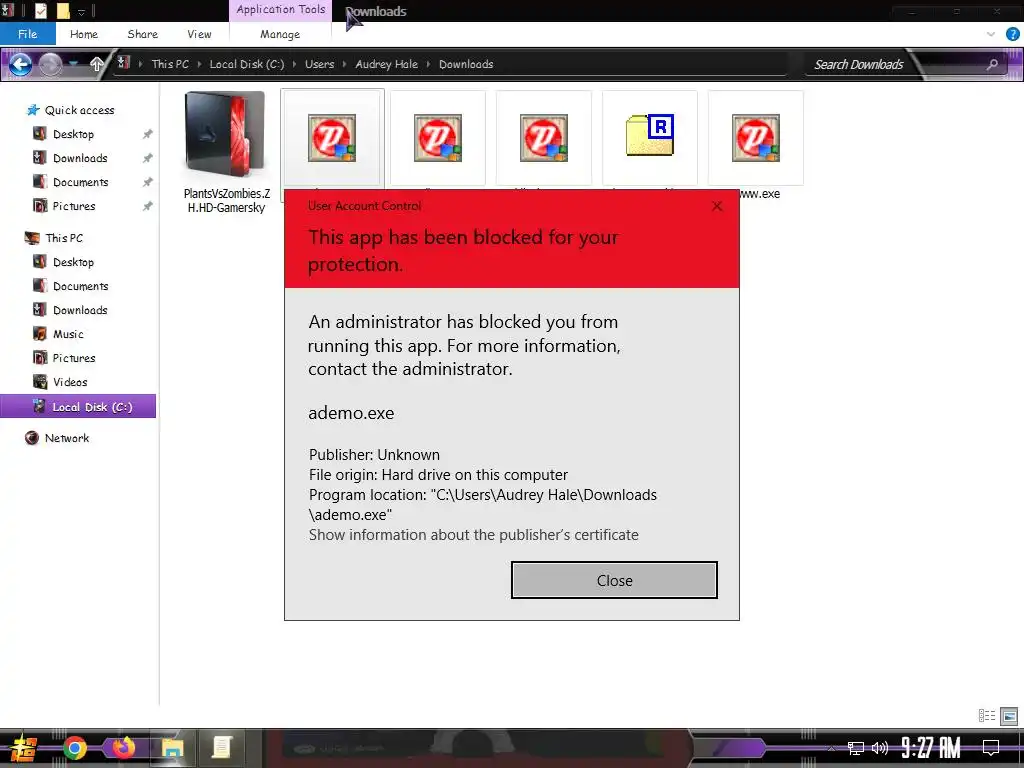
Task: Open Desktop under This PC
Action: point(73,262)
